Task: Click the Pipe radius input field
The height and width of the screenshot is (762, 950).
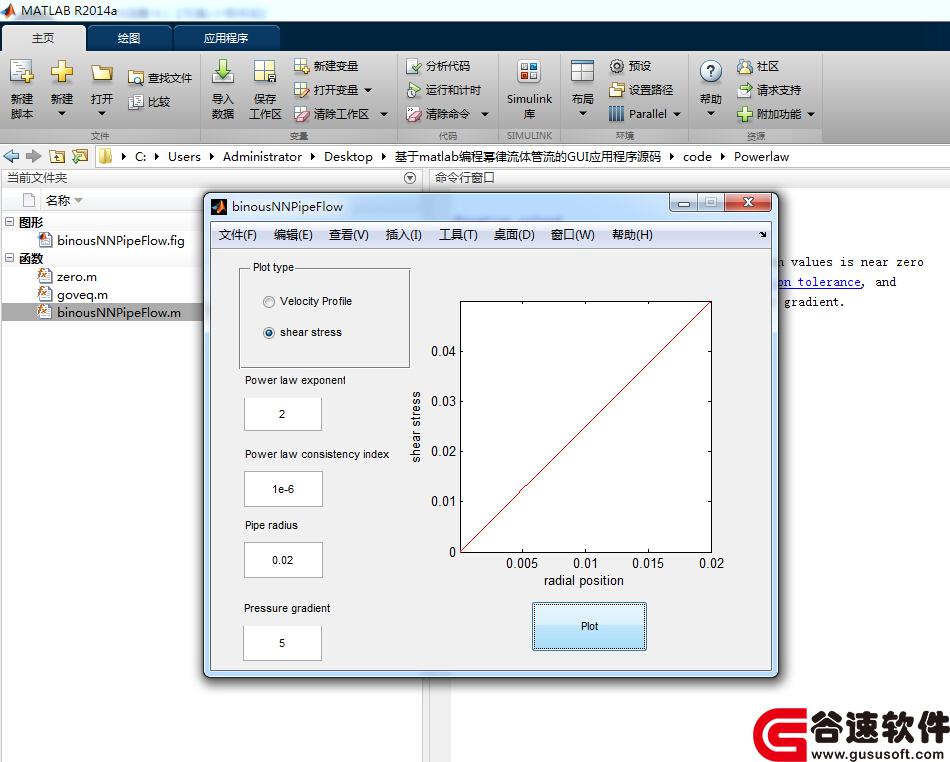Action: (283, 560)
